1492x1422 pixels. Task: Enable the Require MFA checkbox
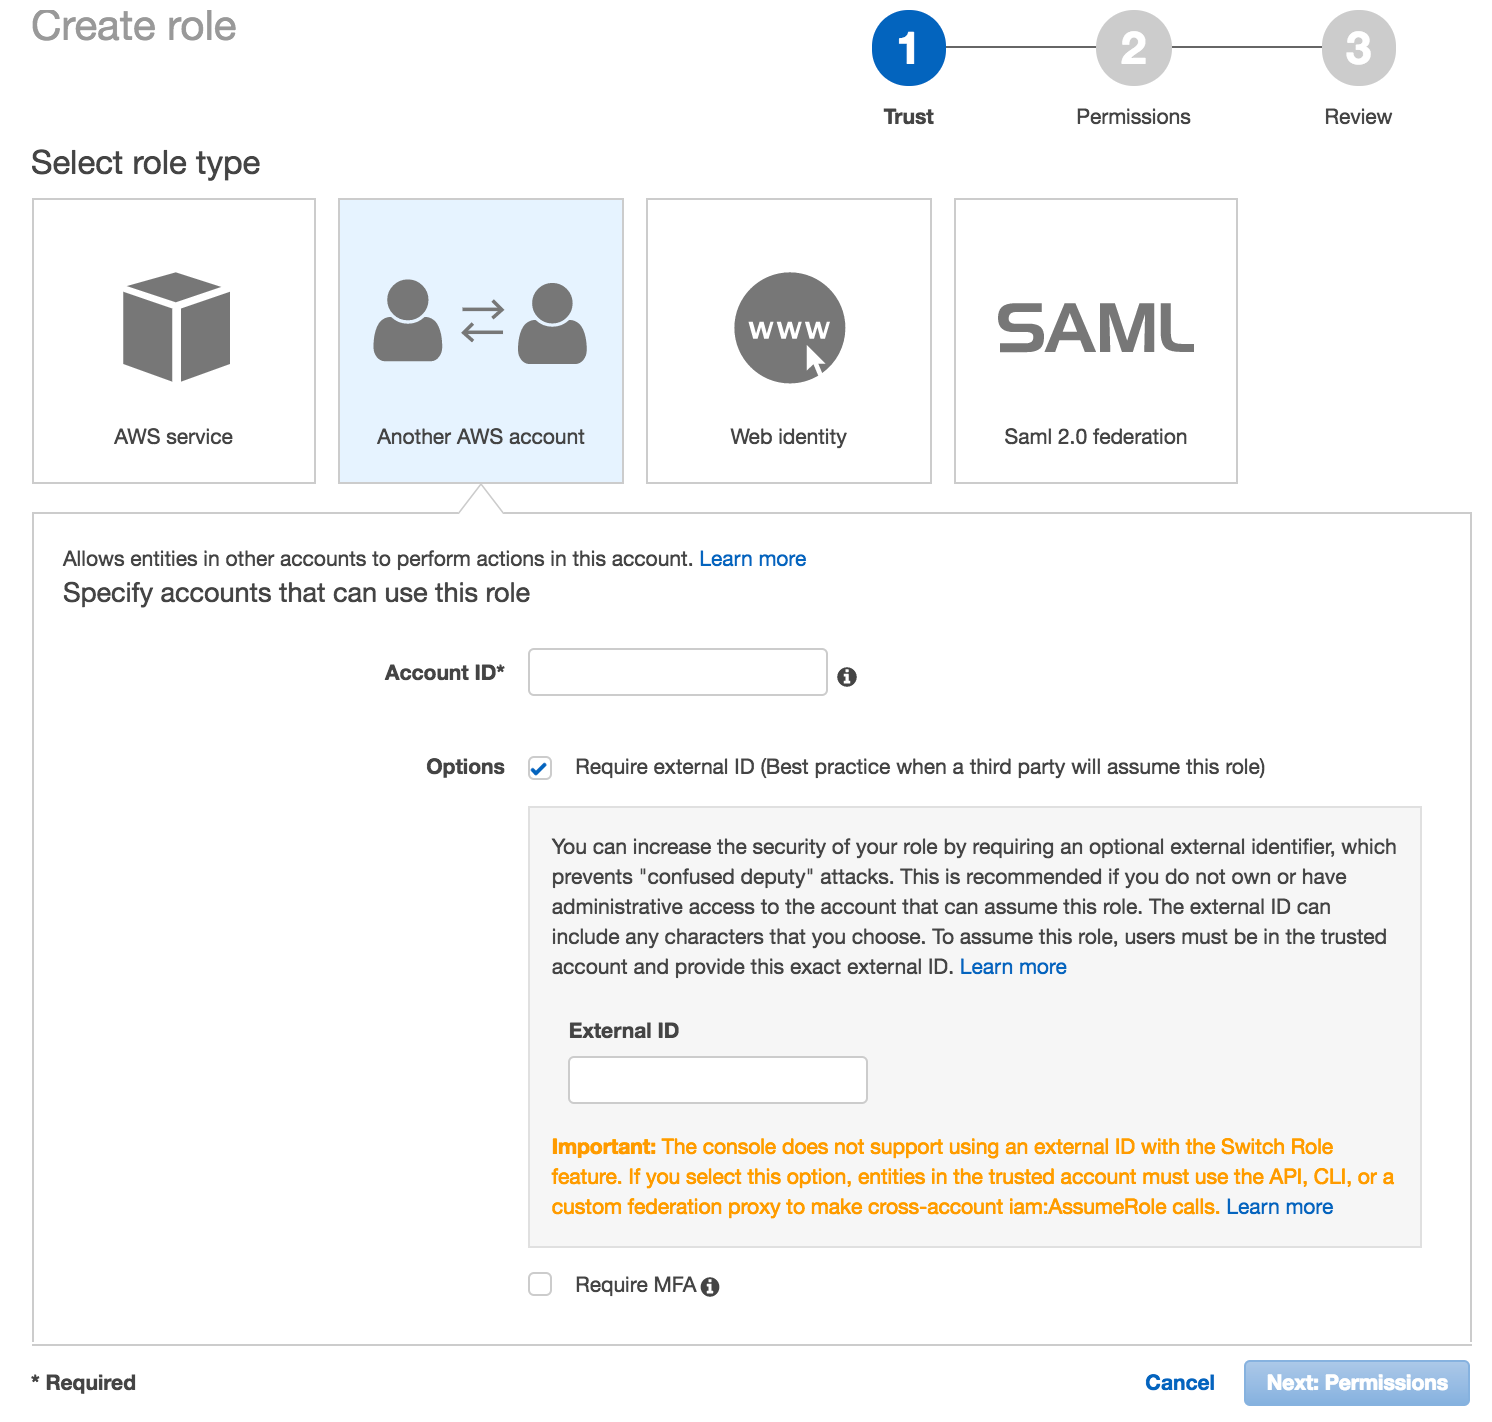pos(540,1284)
